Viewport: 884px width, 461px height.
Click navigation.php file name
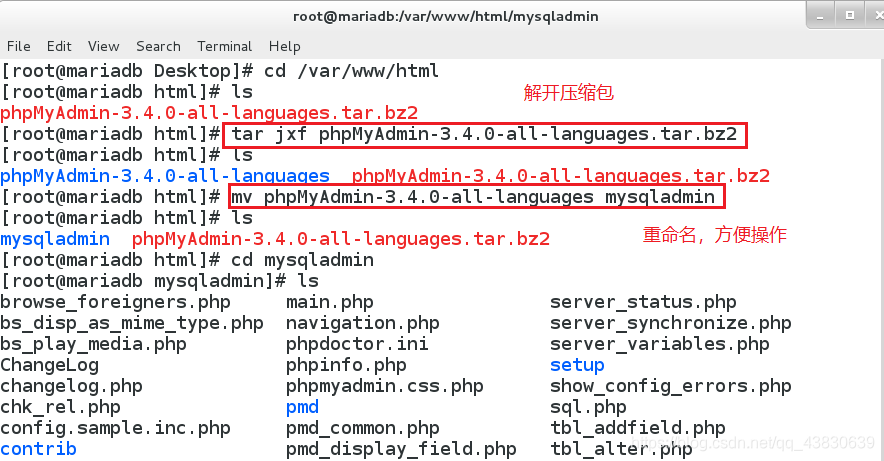pos(363,323)
